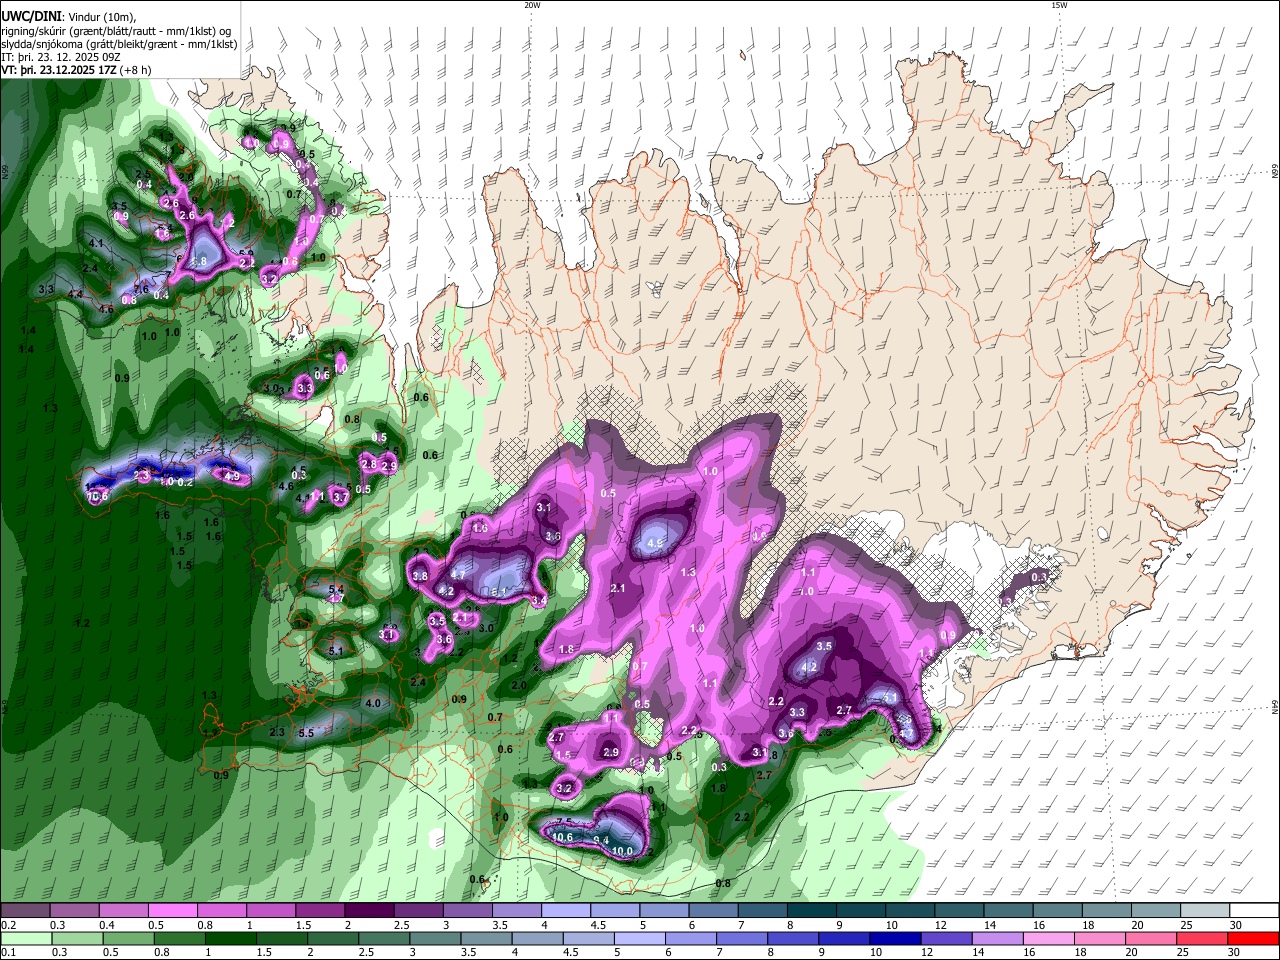Click the '10.0' precipitation value near the south coast

pos(623,851)
